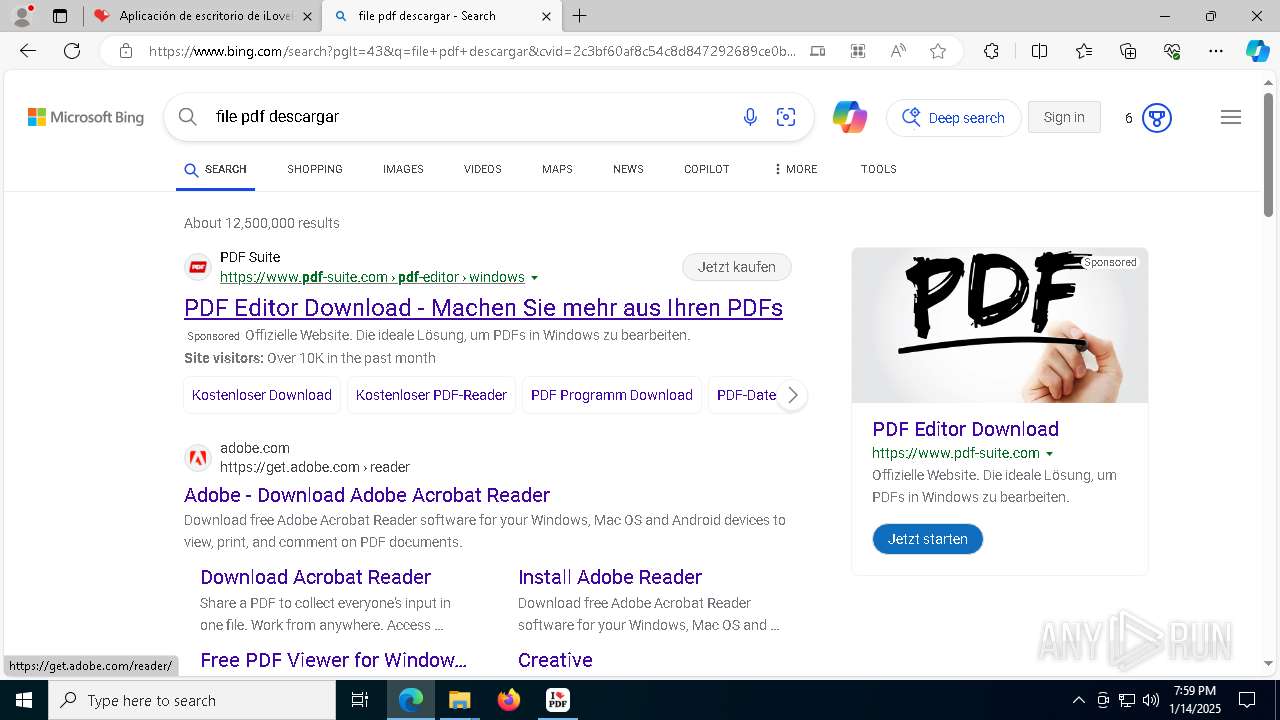Open the Kostenloser PDF-Reader sitelink

click(x=431, y=395)
